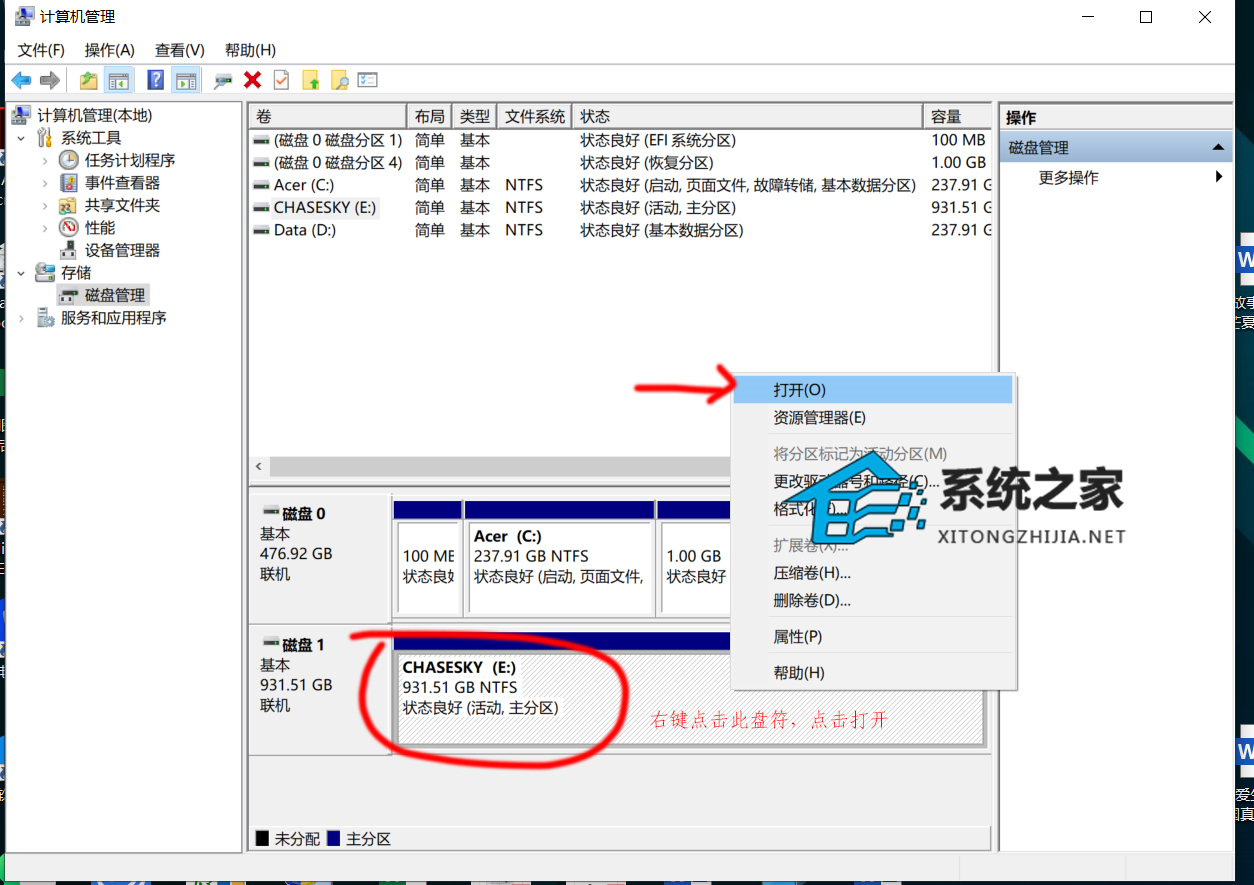Select the 事件查看器 tree item
The width and height of the screenshot is (1254, 885).
pyautogui.click(x=122, y=182)
